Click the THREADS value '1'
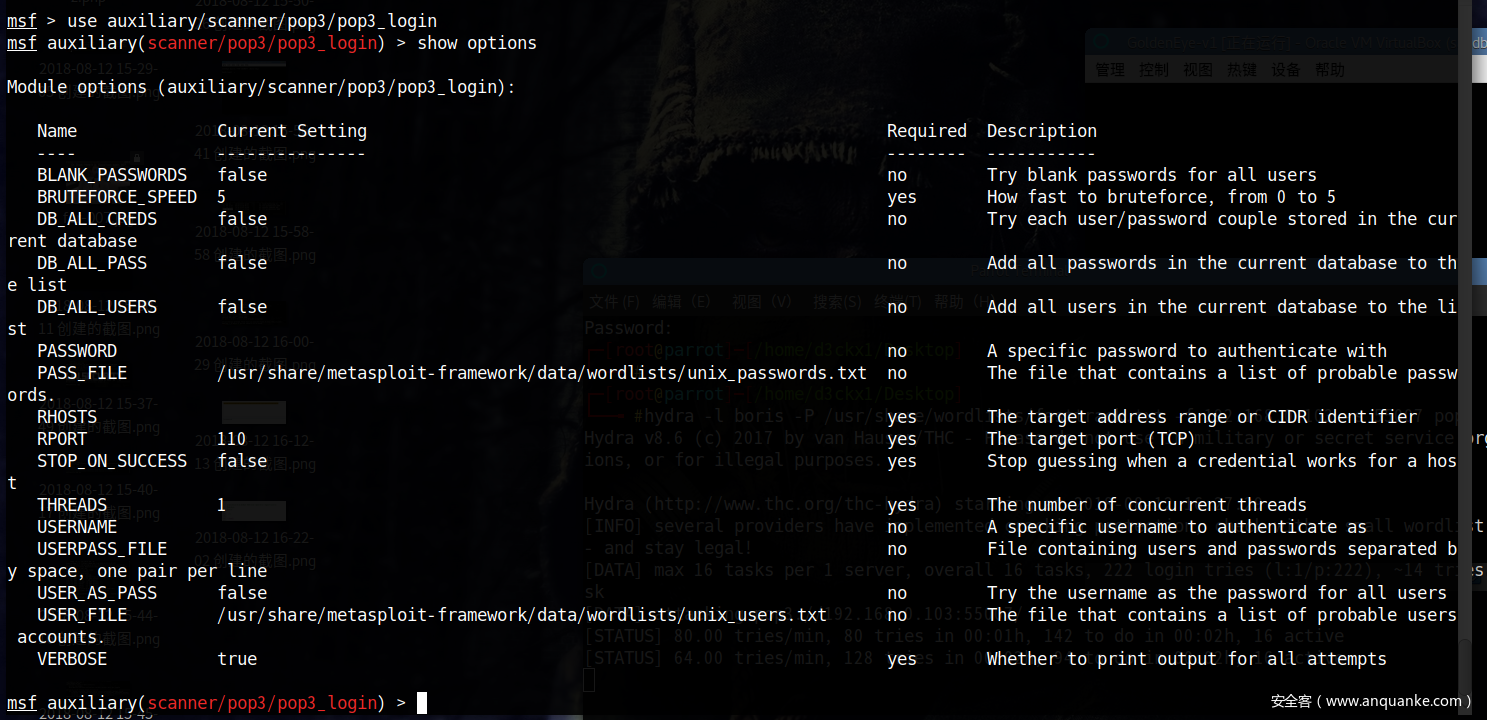Viewport: 1487px width, 720px height. pyautogui.click(x=222, y=505)
